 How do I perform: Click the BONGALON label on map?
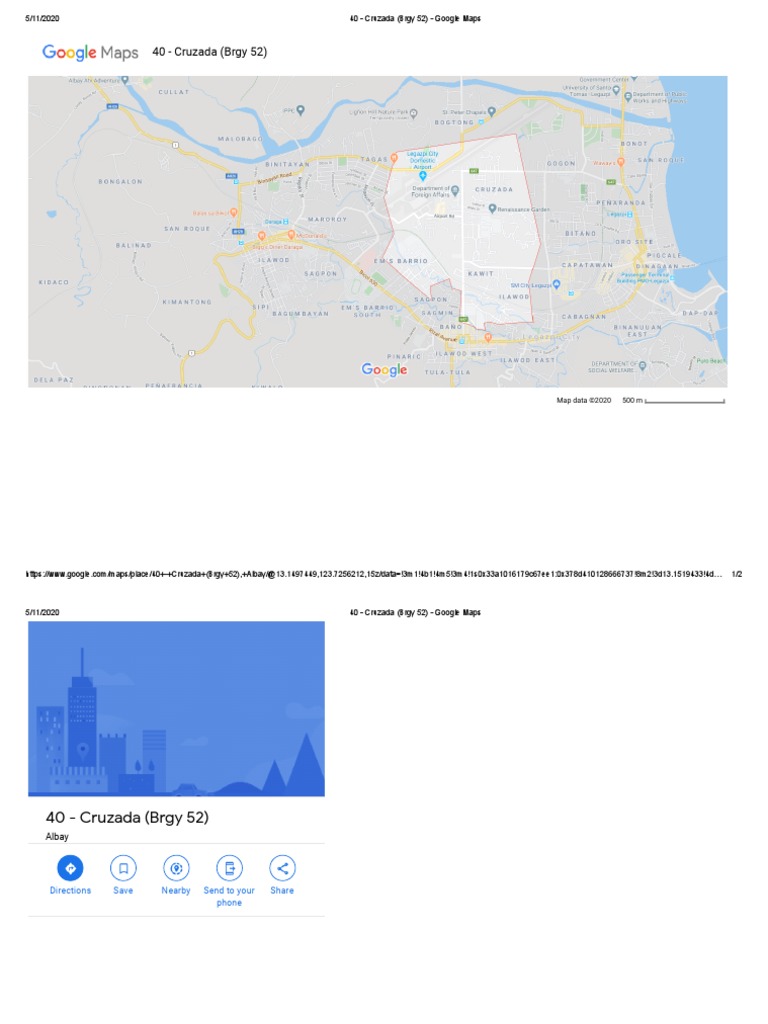pyautogui.click(x=120, y=182)
